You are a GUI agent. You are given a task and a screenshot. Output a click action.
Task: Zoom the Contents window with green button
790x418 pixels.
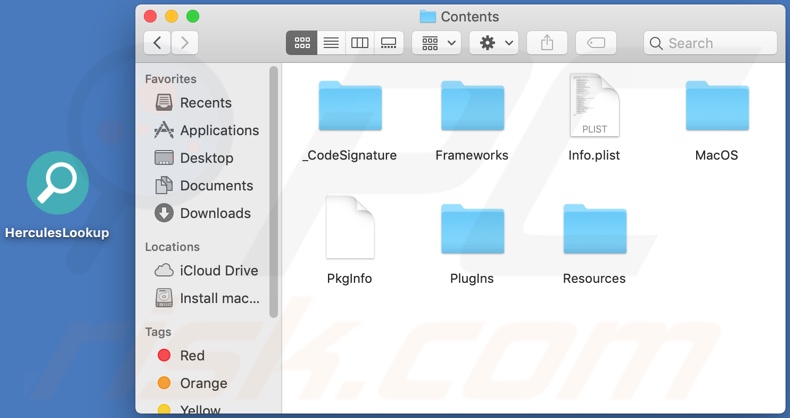[x=192, y=17]
